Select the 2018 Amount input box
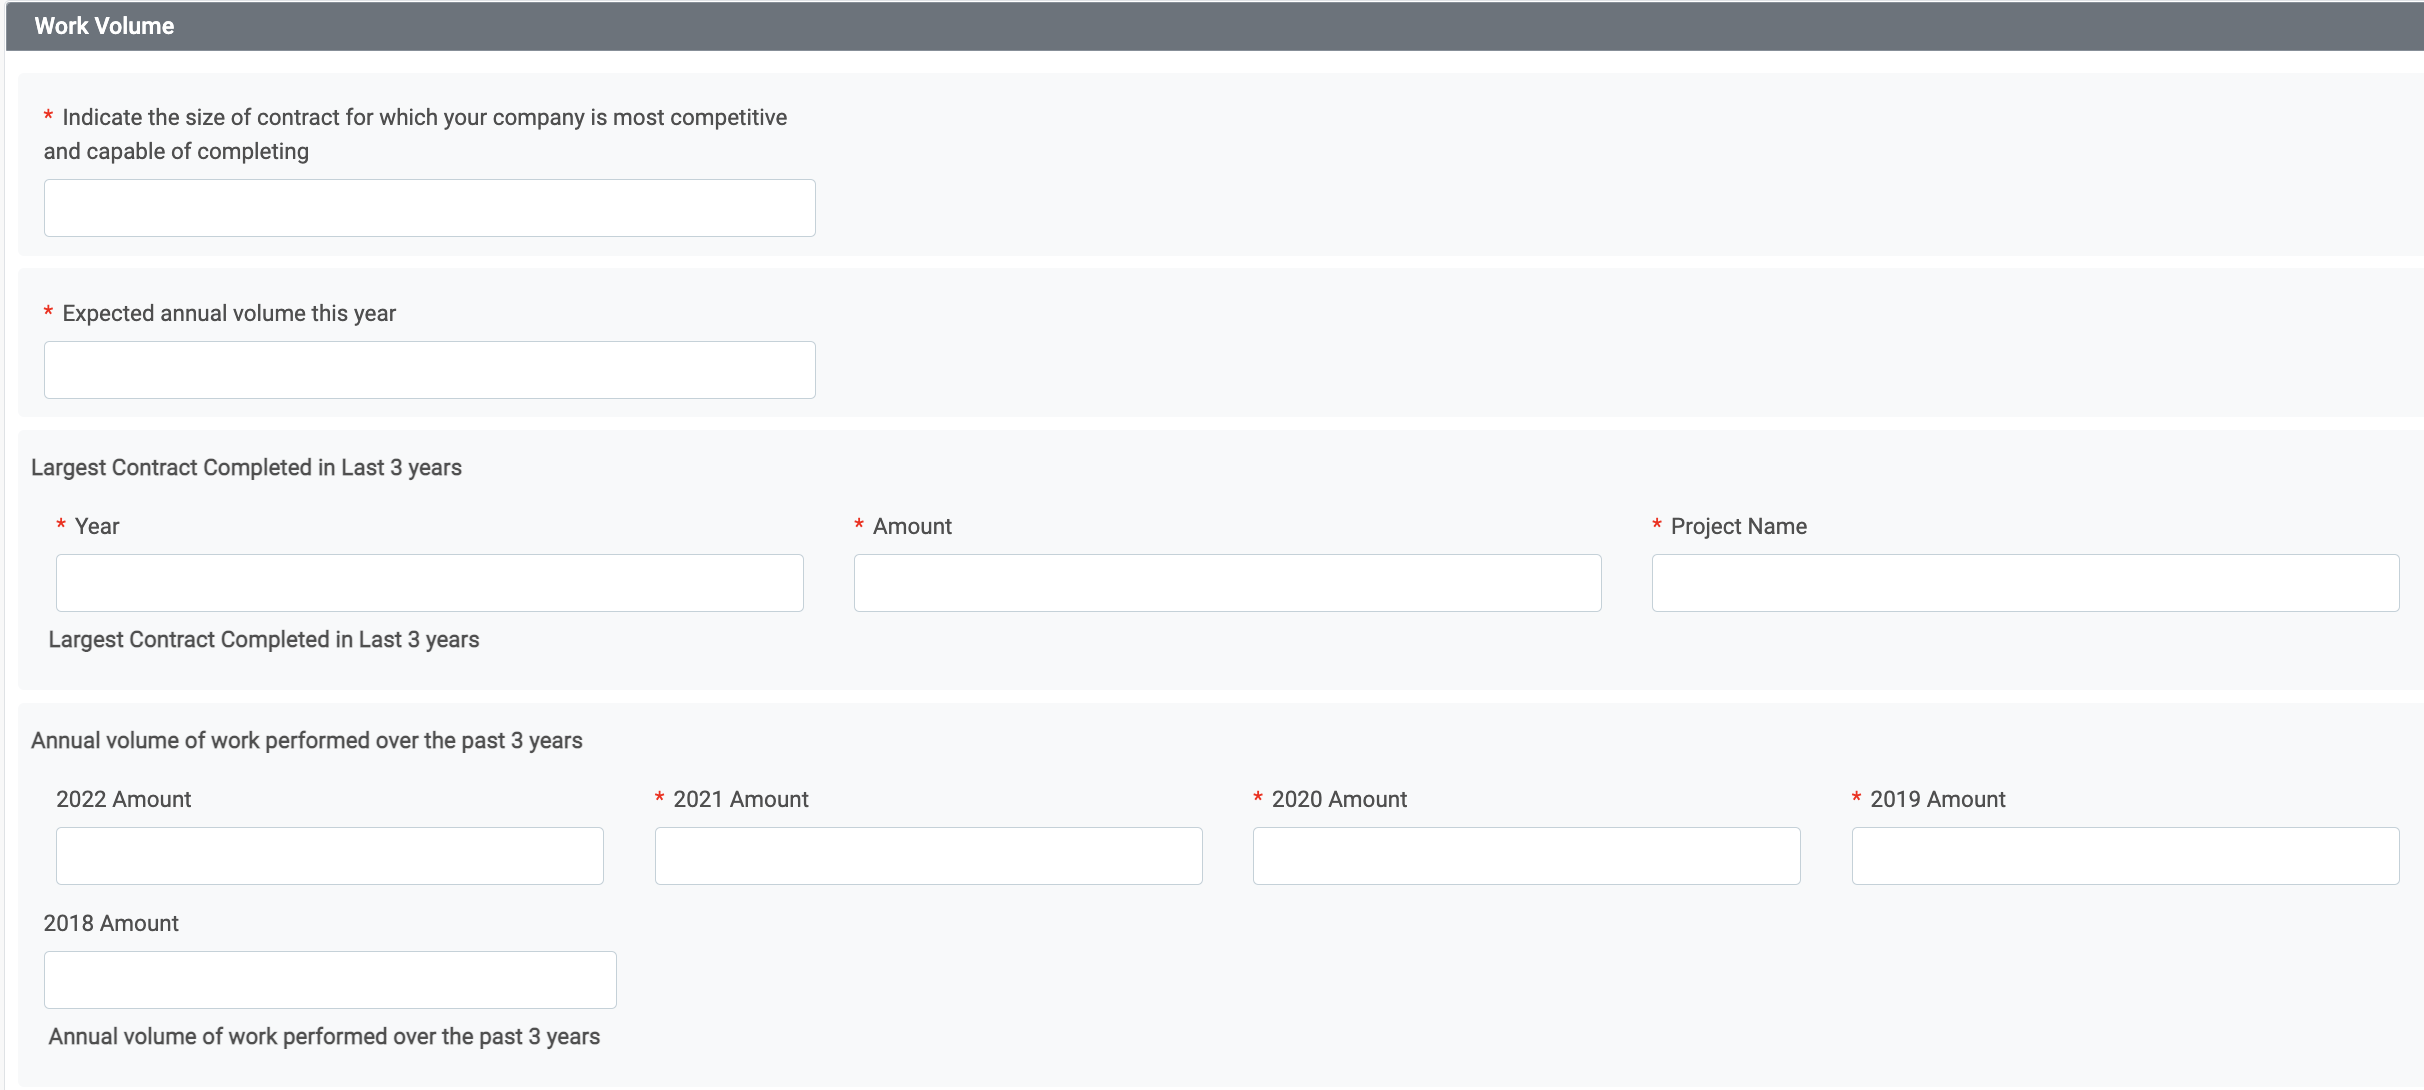Image resolution: width=2424 pixels, height=1090 pixels. (x=330, y=980)
